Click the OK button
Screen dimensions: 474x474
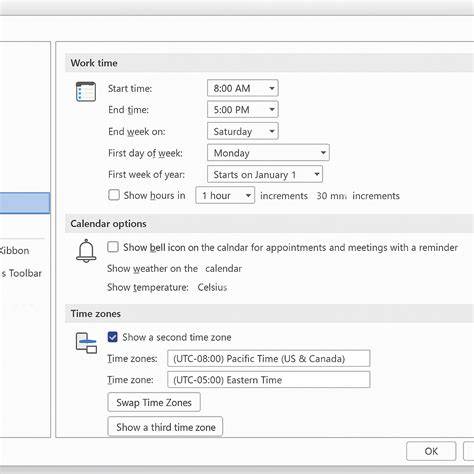[431, 451]
